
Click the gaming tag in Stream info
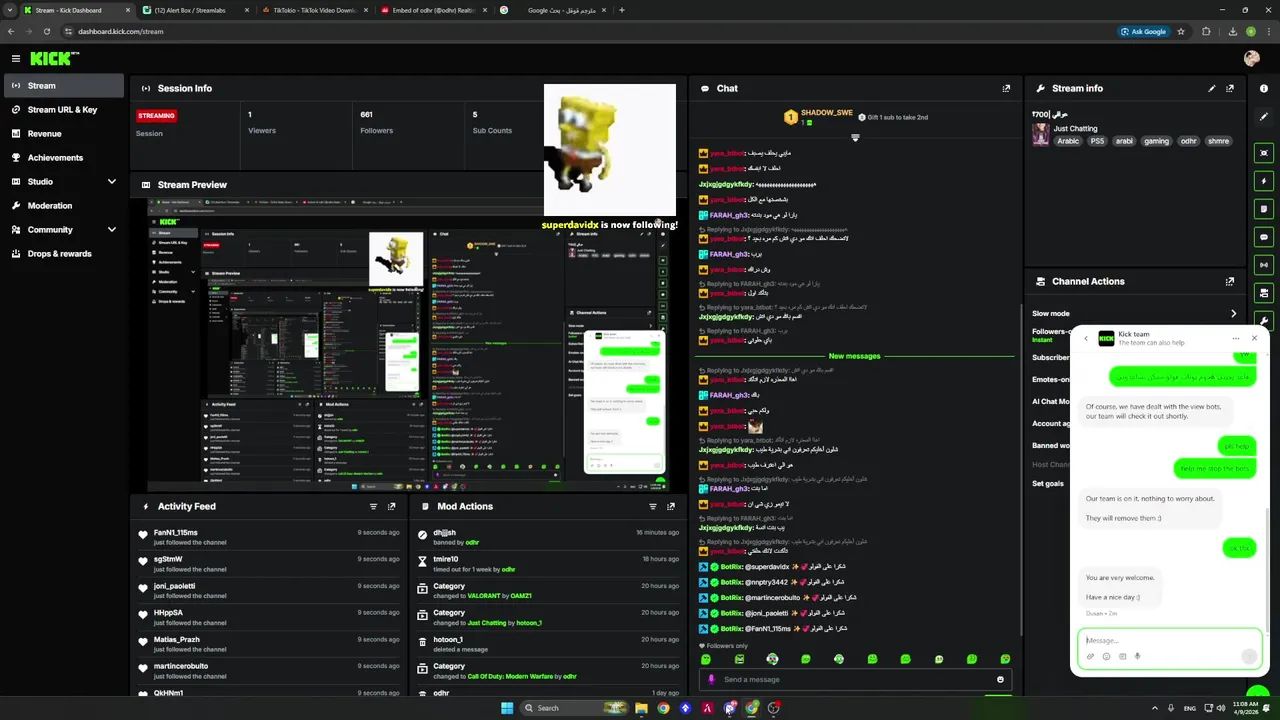tap(1156, 141)
